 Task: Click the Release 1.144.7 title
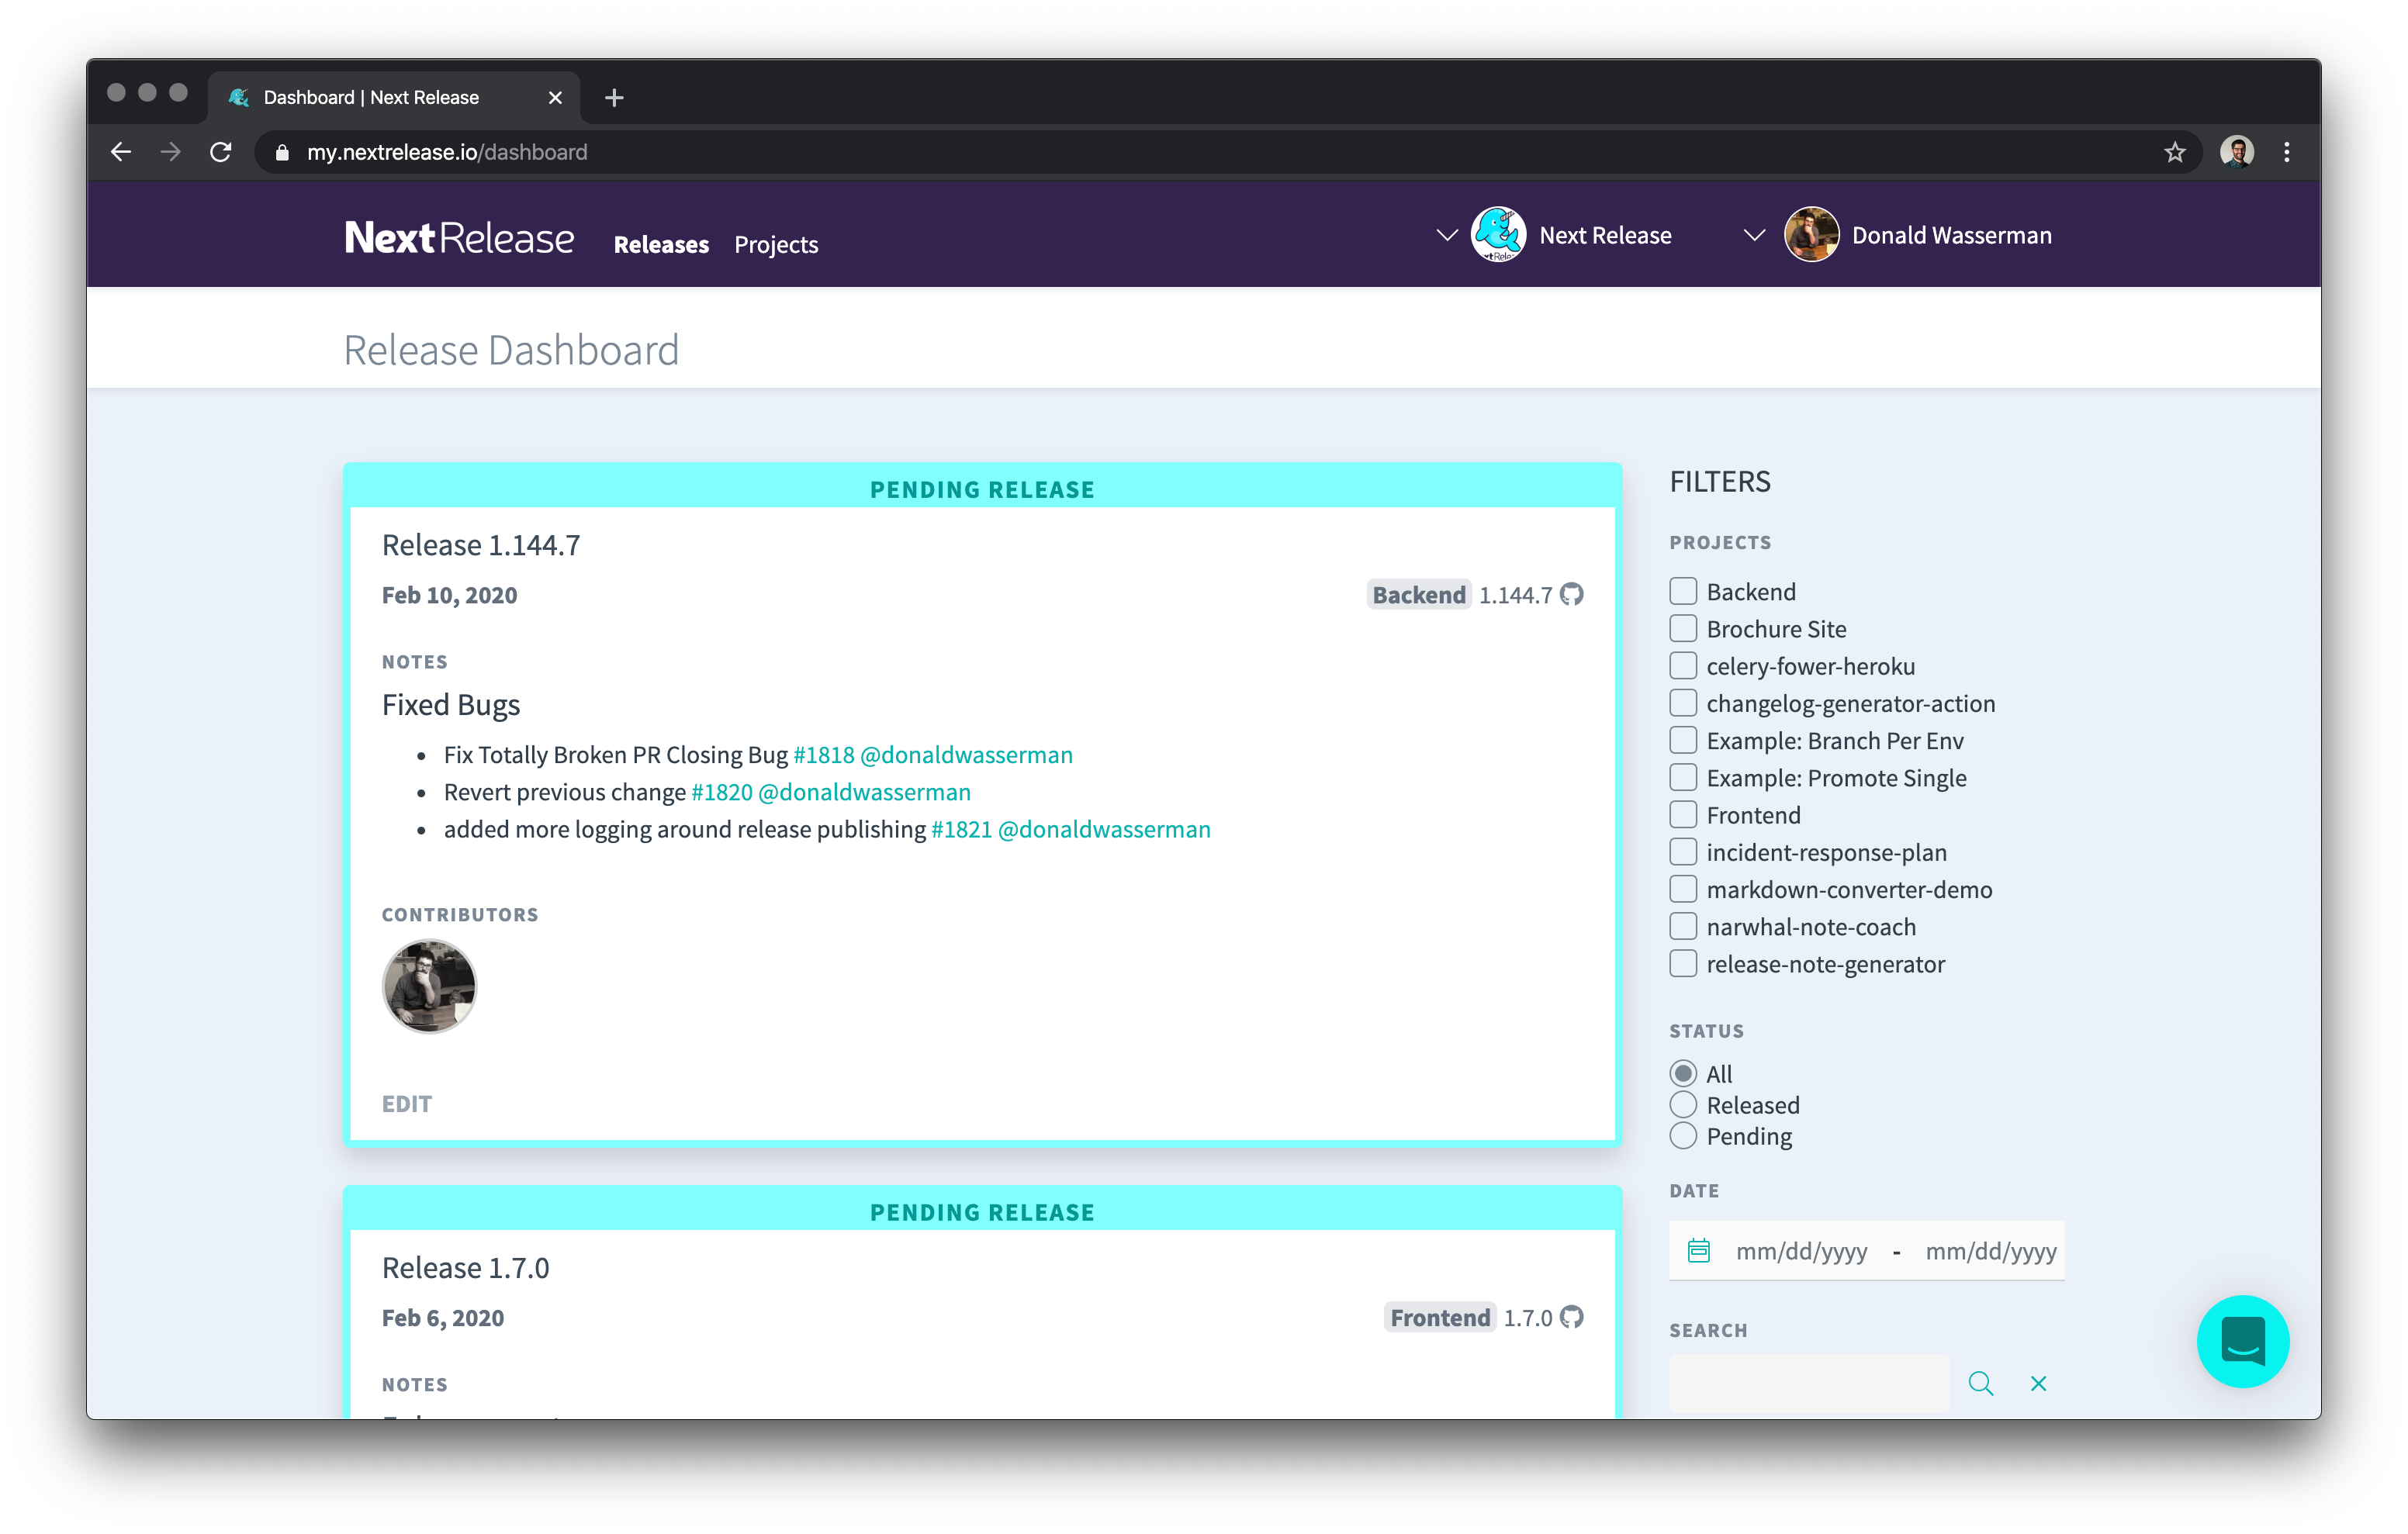point(481,546)
